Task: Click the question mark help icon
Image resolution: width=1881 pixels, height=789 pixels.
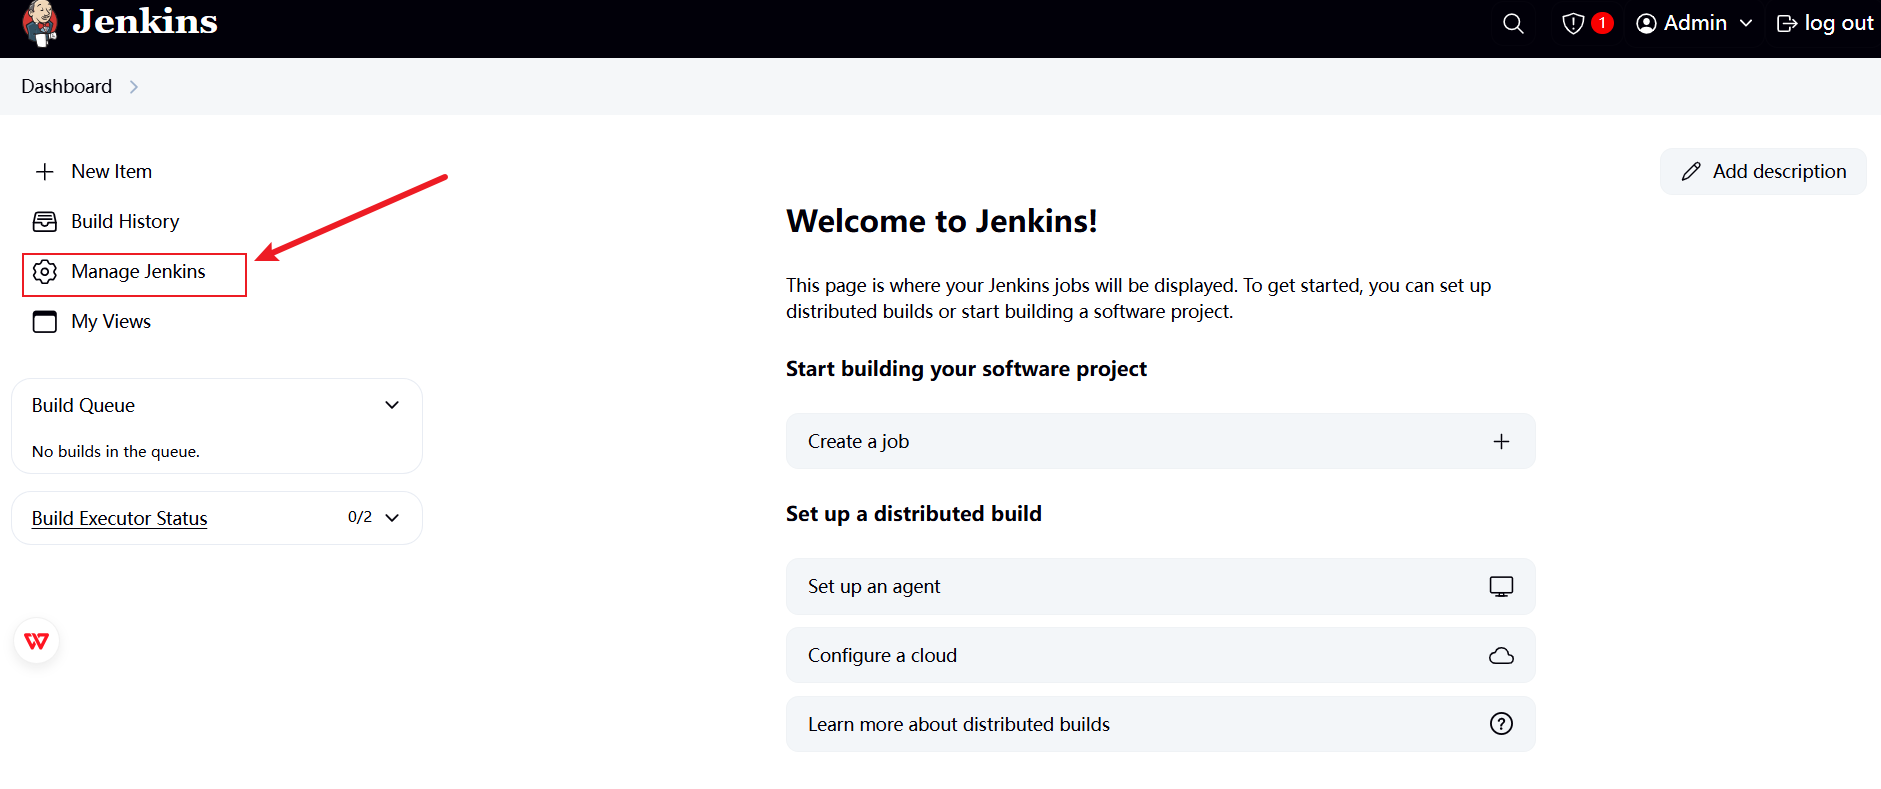Action: tap(1501, 724)
